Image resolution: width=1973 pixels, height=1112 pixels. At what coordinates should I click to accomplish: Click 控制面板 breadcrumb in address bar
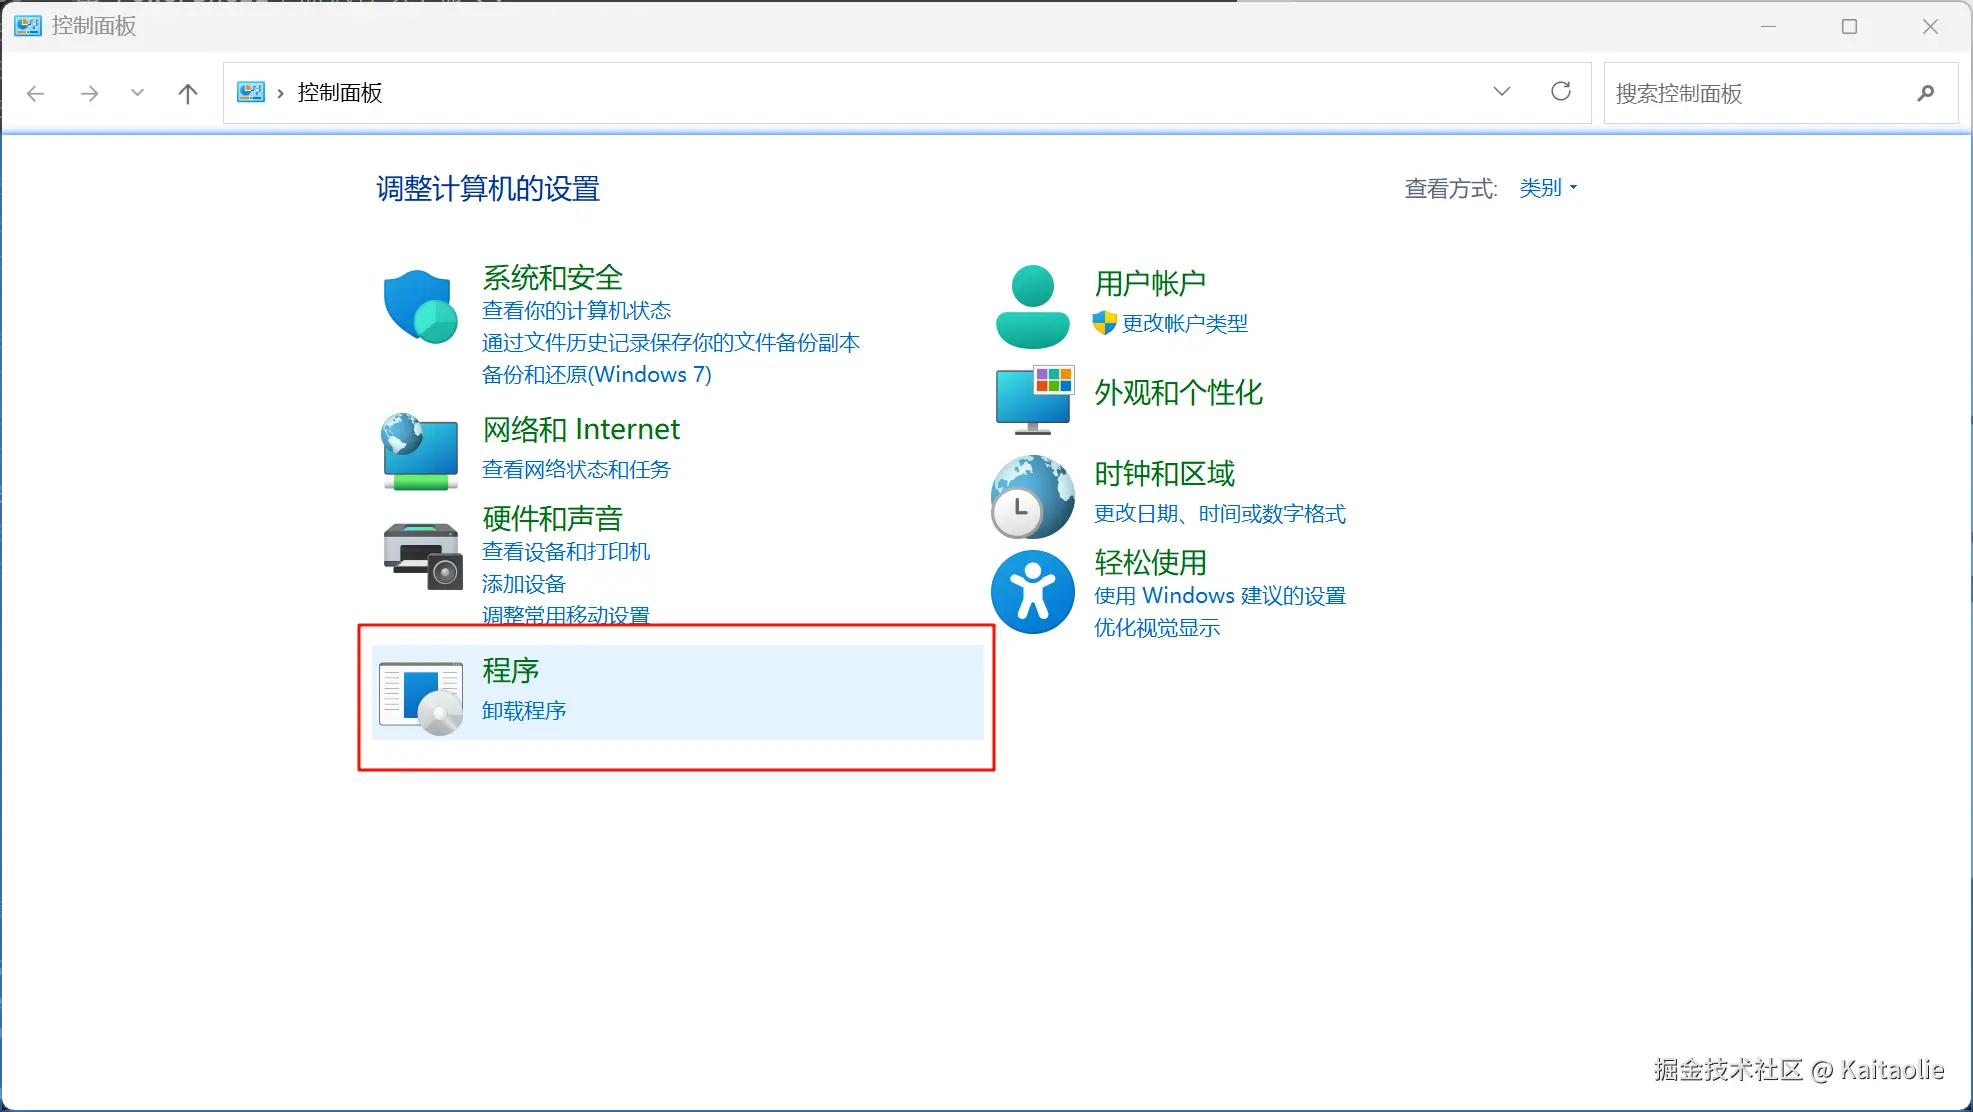pos(340,93)
